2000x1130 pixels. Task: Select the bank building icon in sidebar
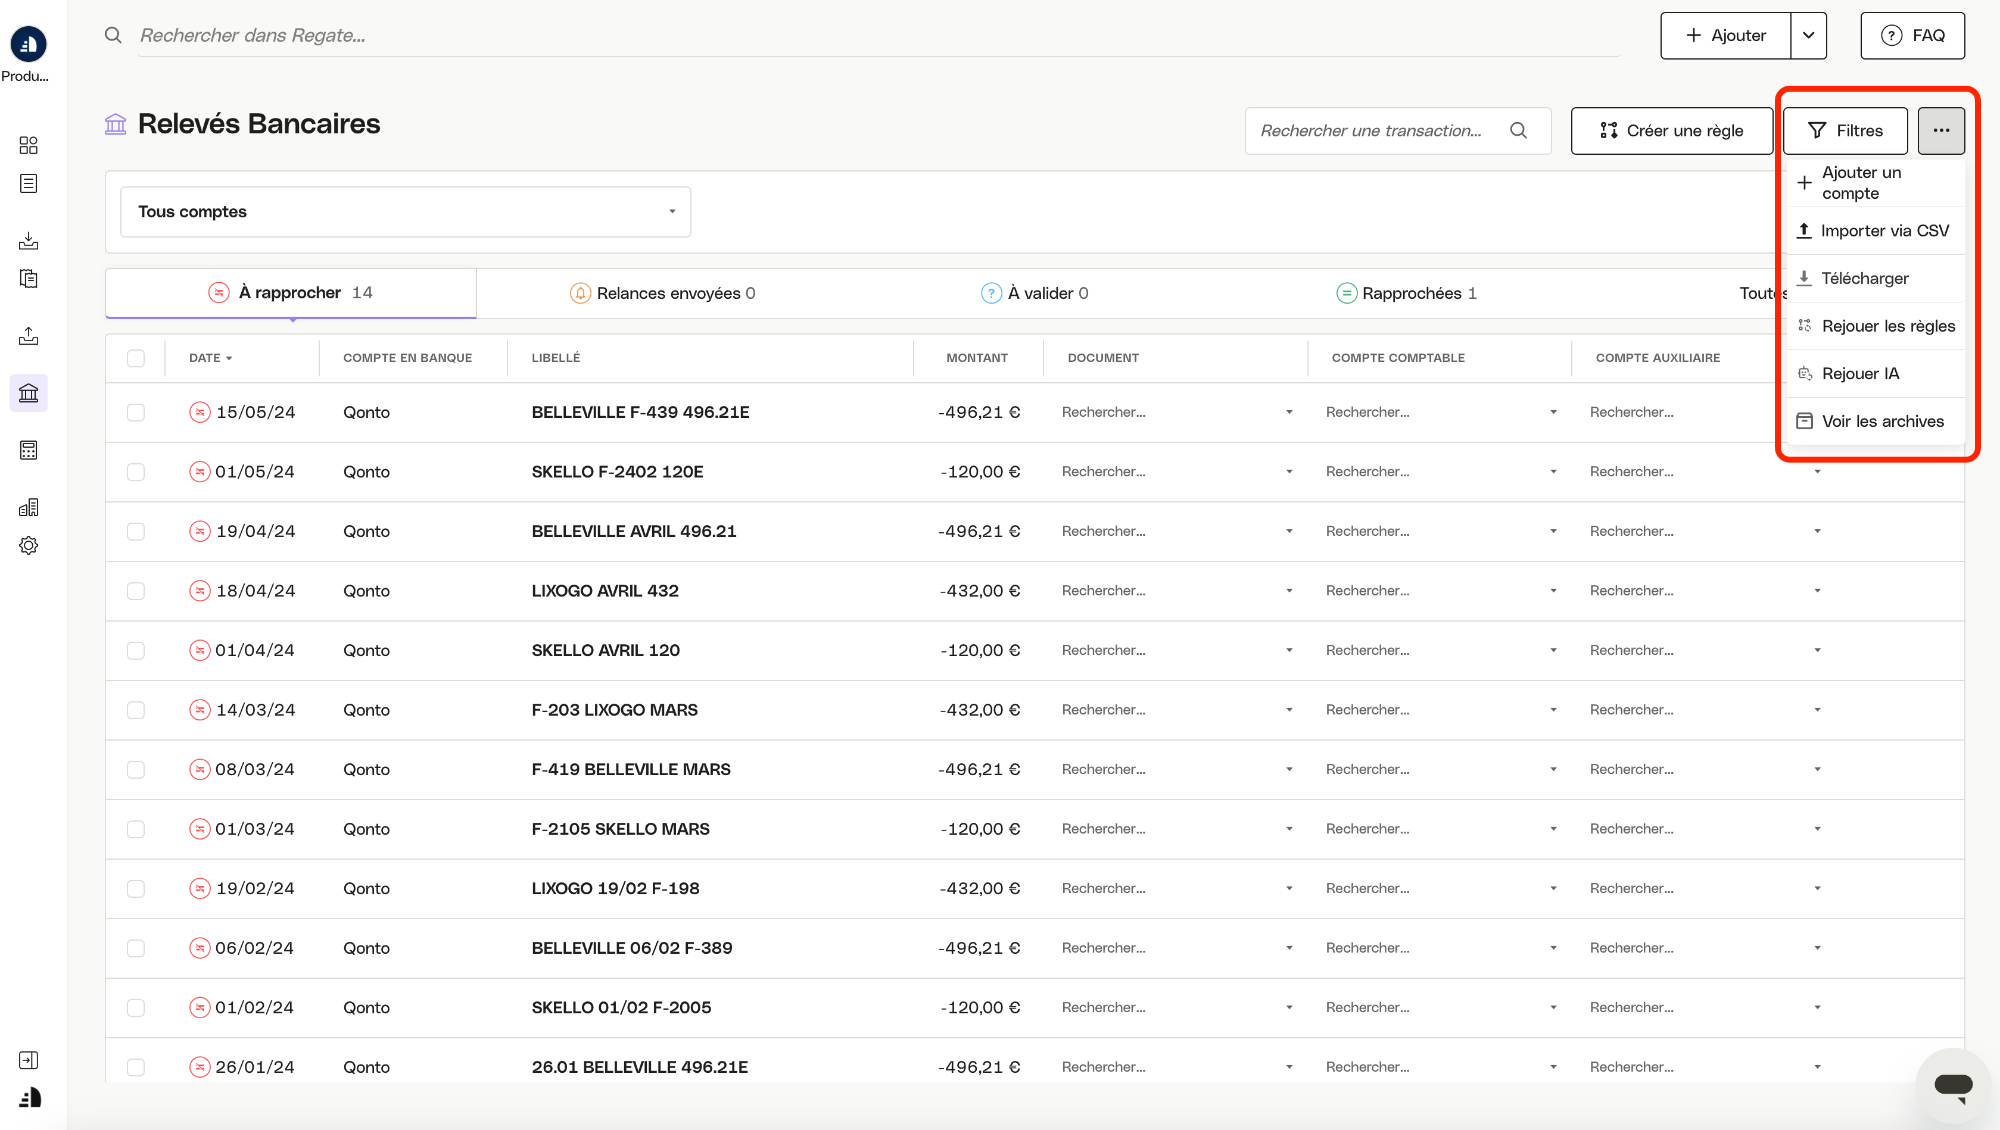click(28, 393)
